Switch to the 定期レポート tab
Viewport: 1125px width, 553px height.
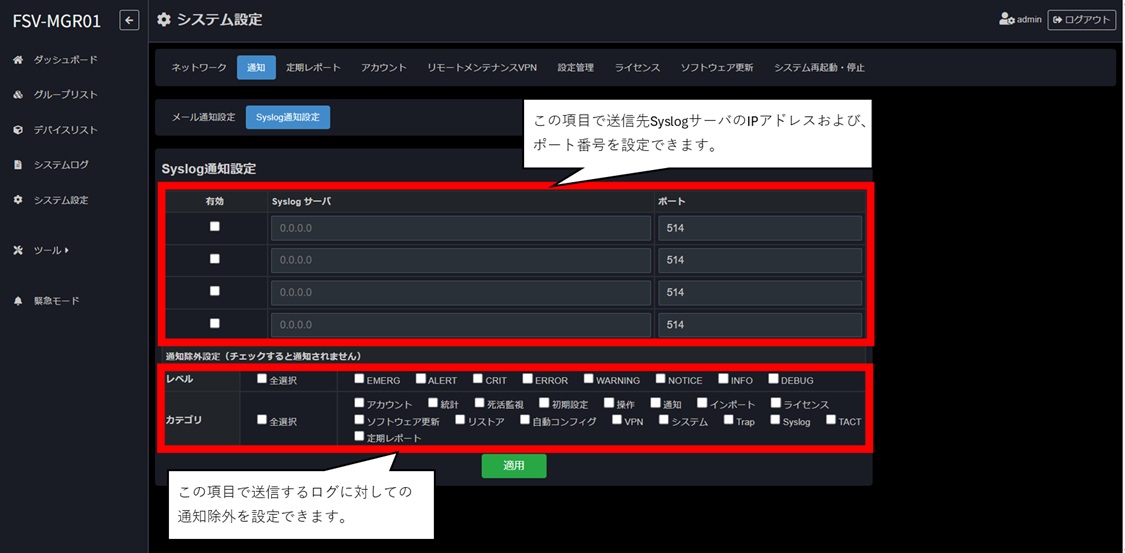[313, 67]
